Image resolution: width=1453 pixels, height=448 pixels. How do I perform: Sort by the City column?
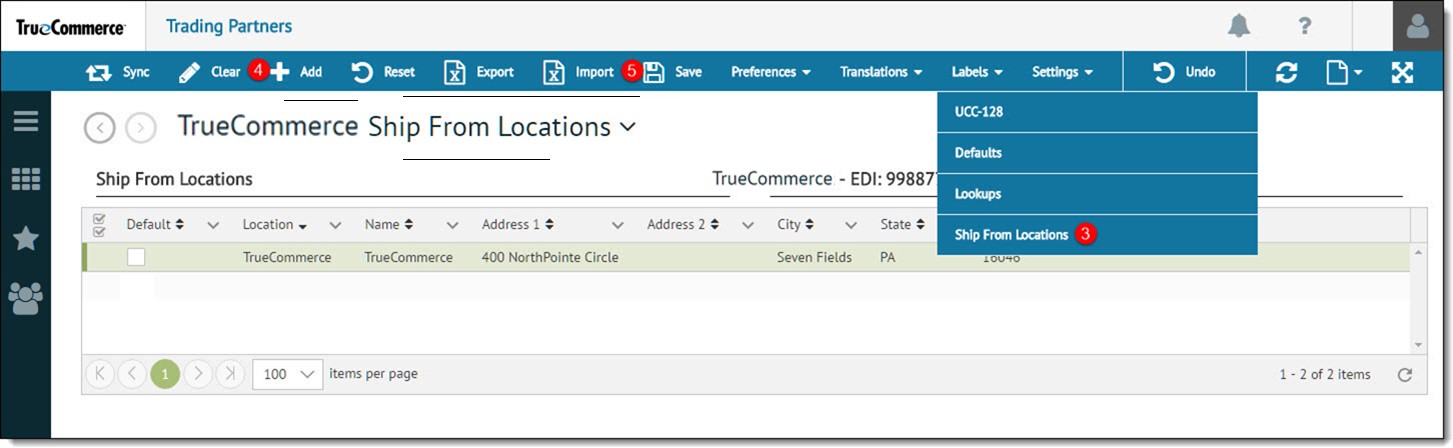pos(795,225)
